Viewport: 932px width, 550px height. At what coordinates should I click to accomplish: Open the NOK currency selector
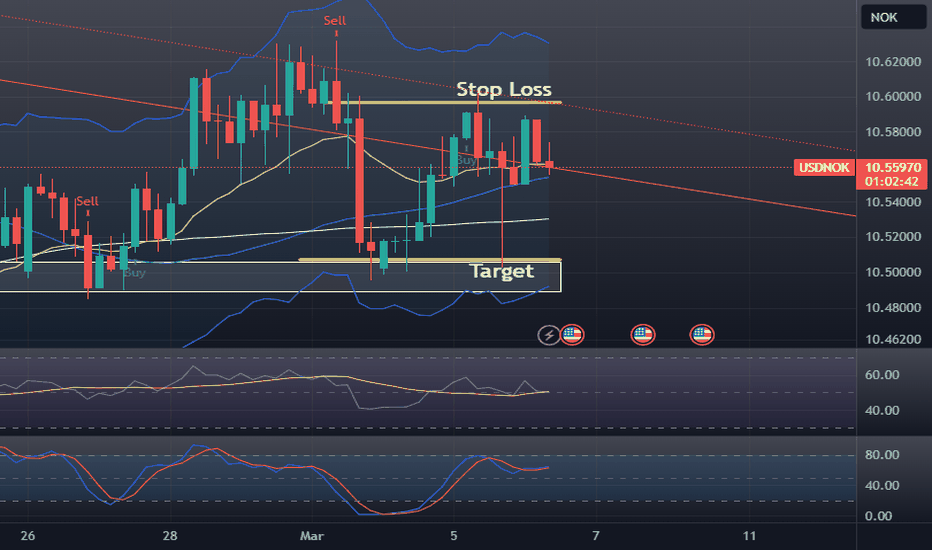[893, 17]
